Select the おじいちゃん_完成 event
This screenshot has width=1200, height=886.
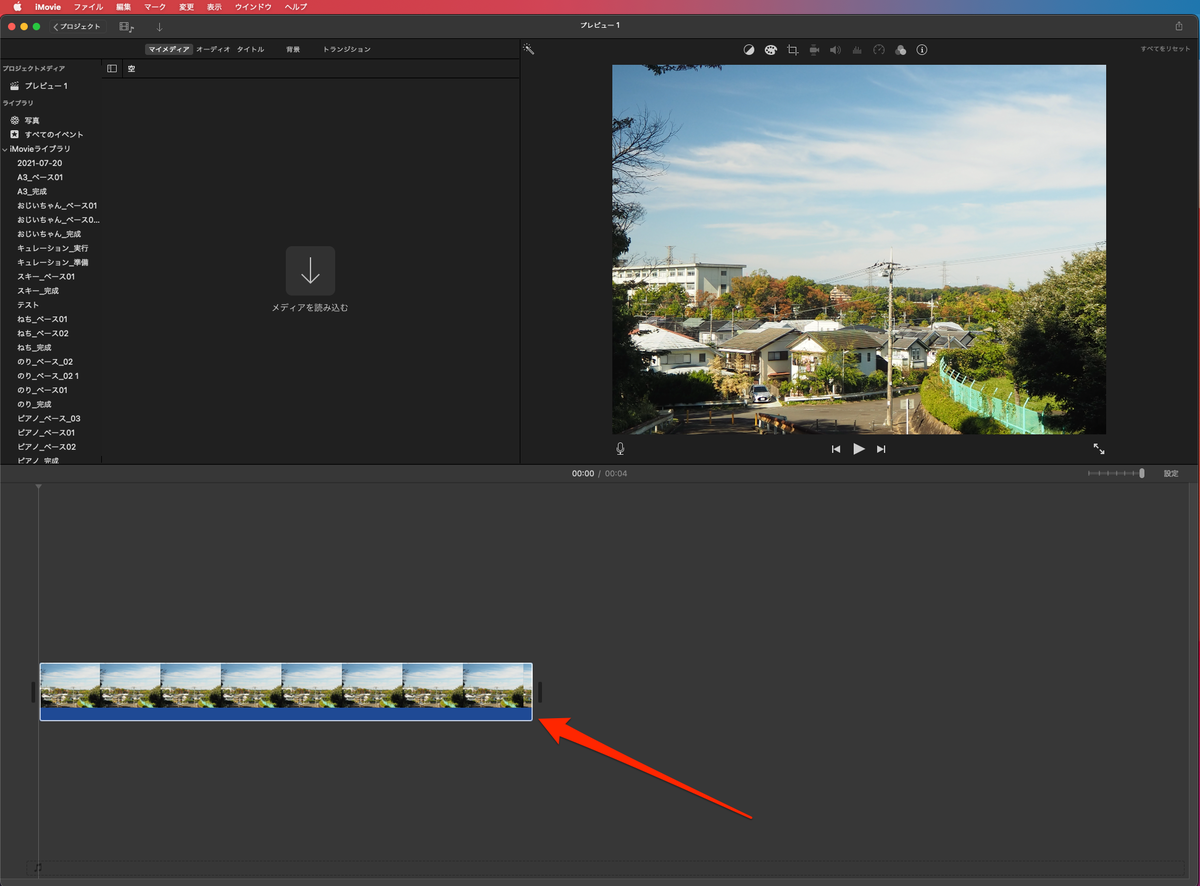(50, 234)
